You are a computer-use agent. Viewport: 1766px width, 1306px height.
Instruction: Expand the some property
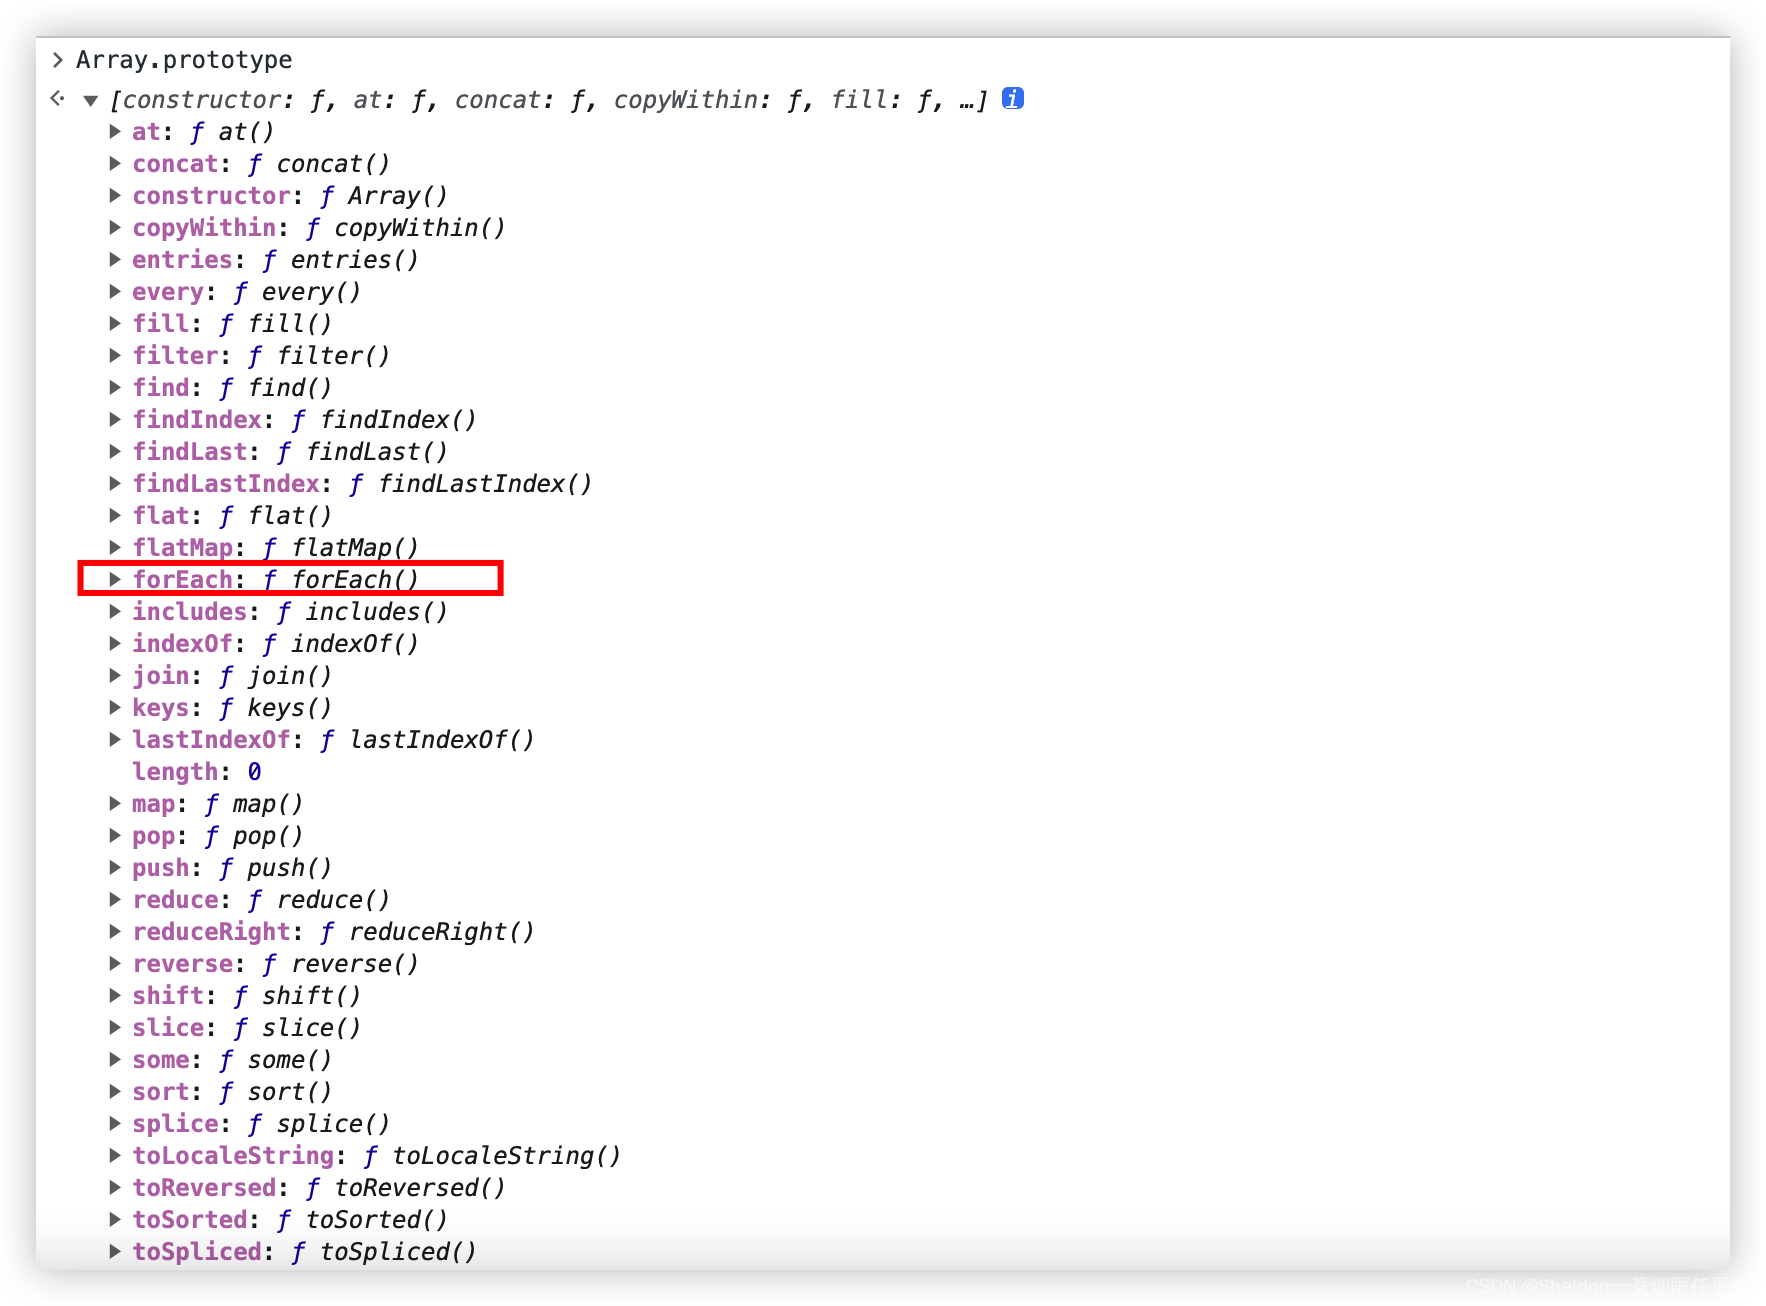click(115, 1059)
